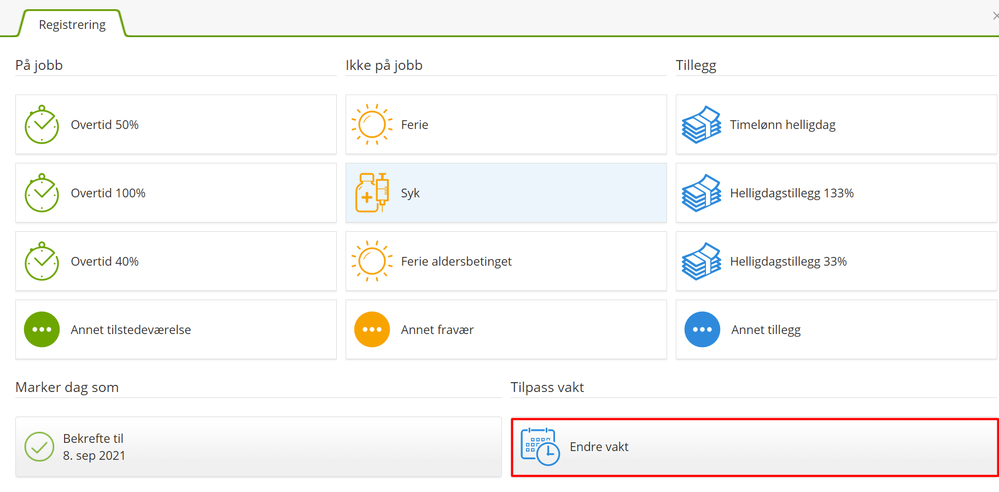Close the registration panel with X
The width and height of the screenshot is (999, 492).
(993, 16)
